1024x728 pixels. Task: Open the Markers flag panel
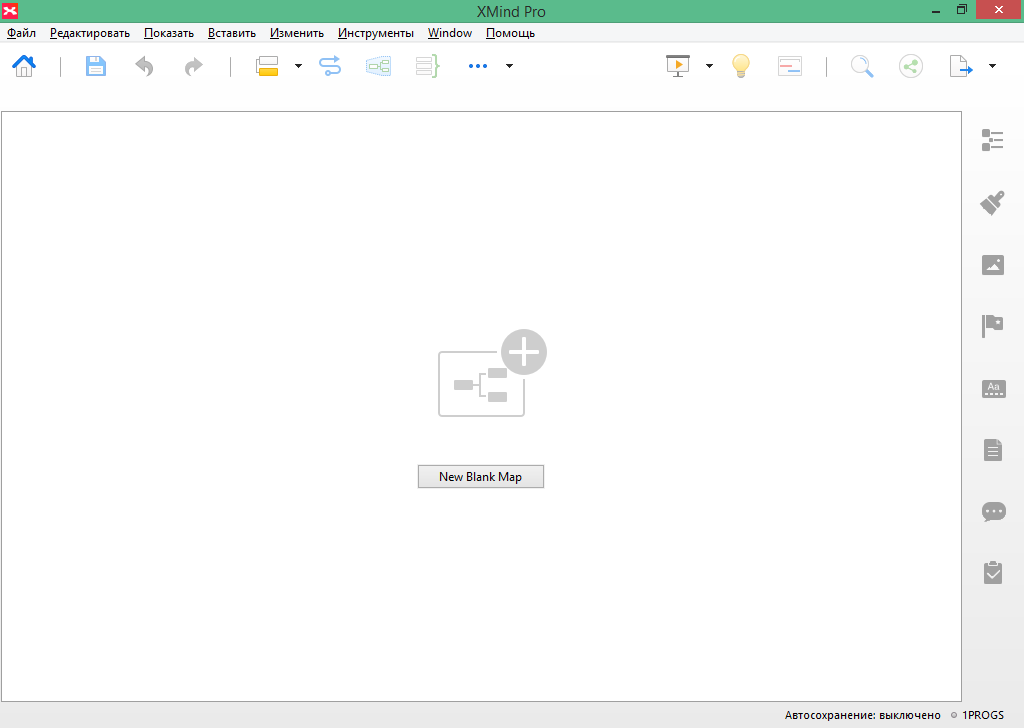coord(992,326)
